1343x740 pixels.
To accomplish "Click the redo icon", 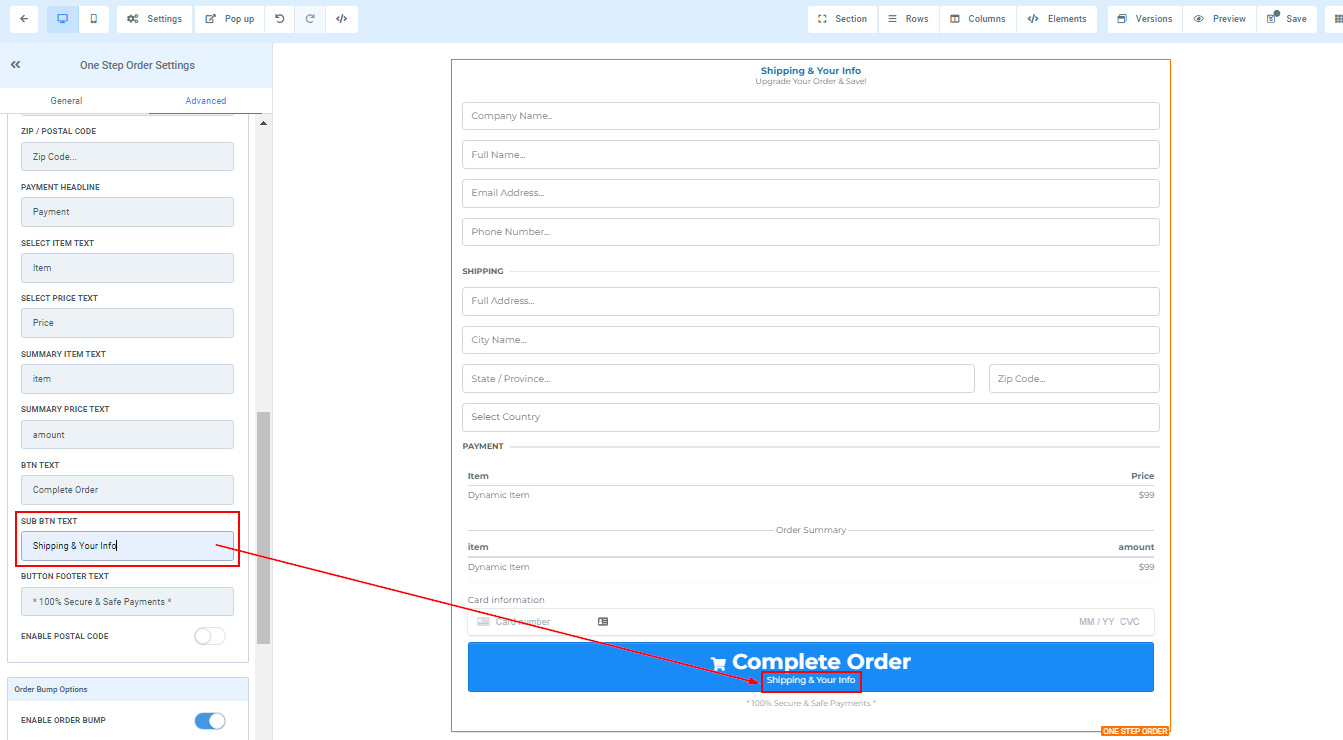I will click(x=310, y=19).
